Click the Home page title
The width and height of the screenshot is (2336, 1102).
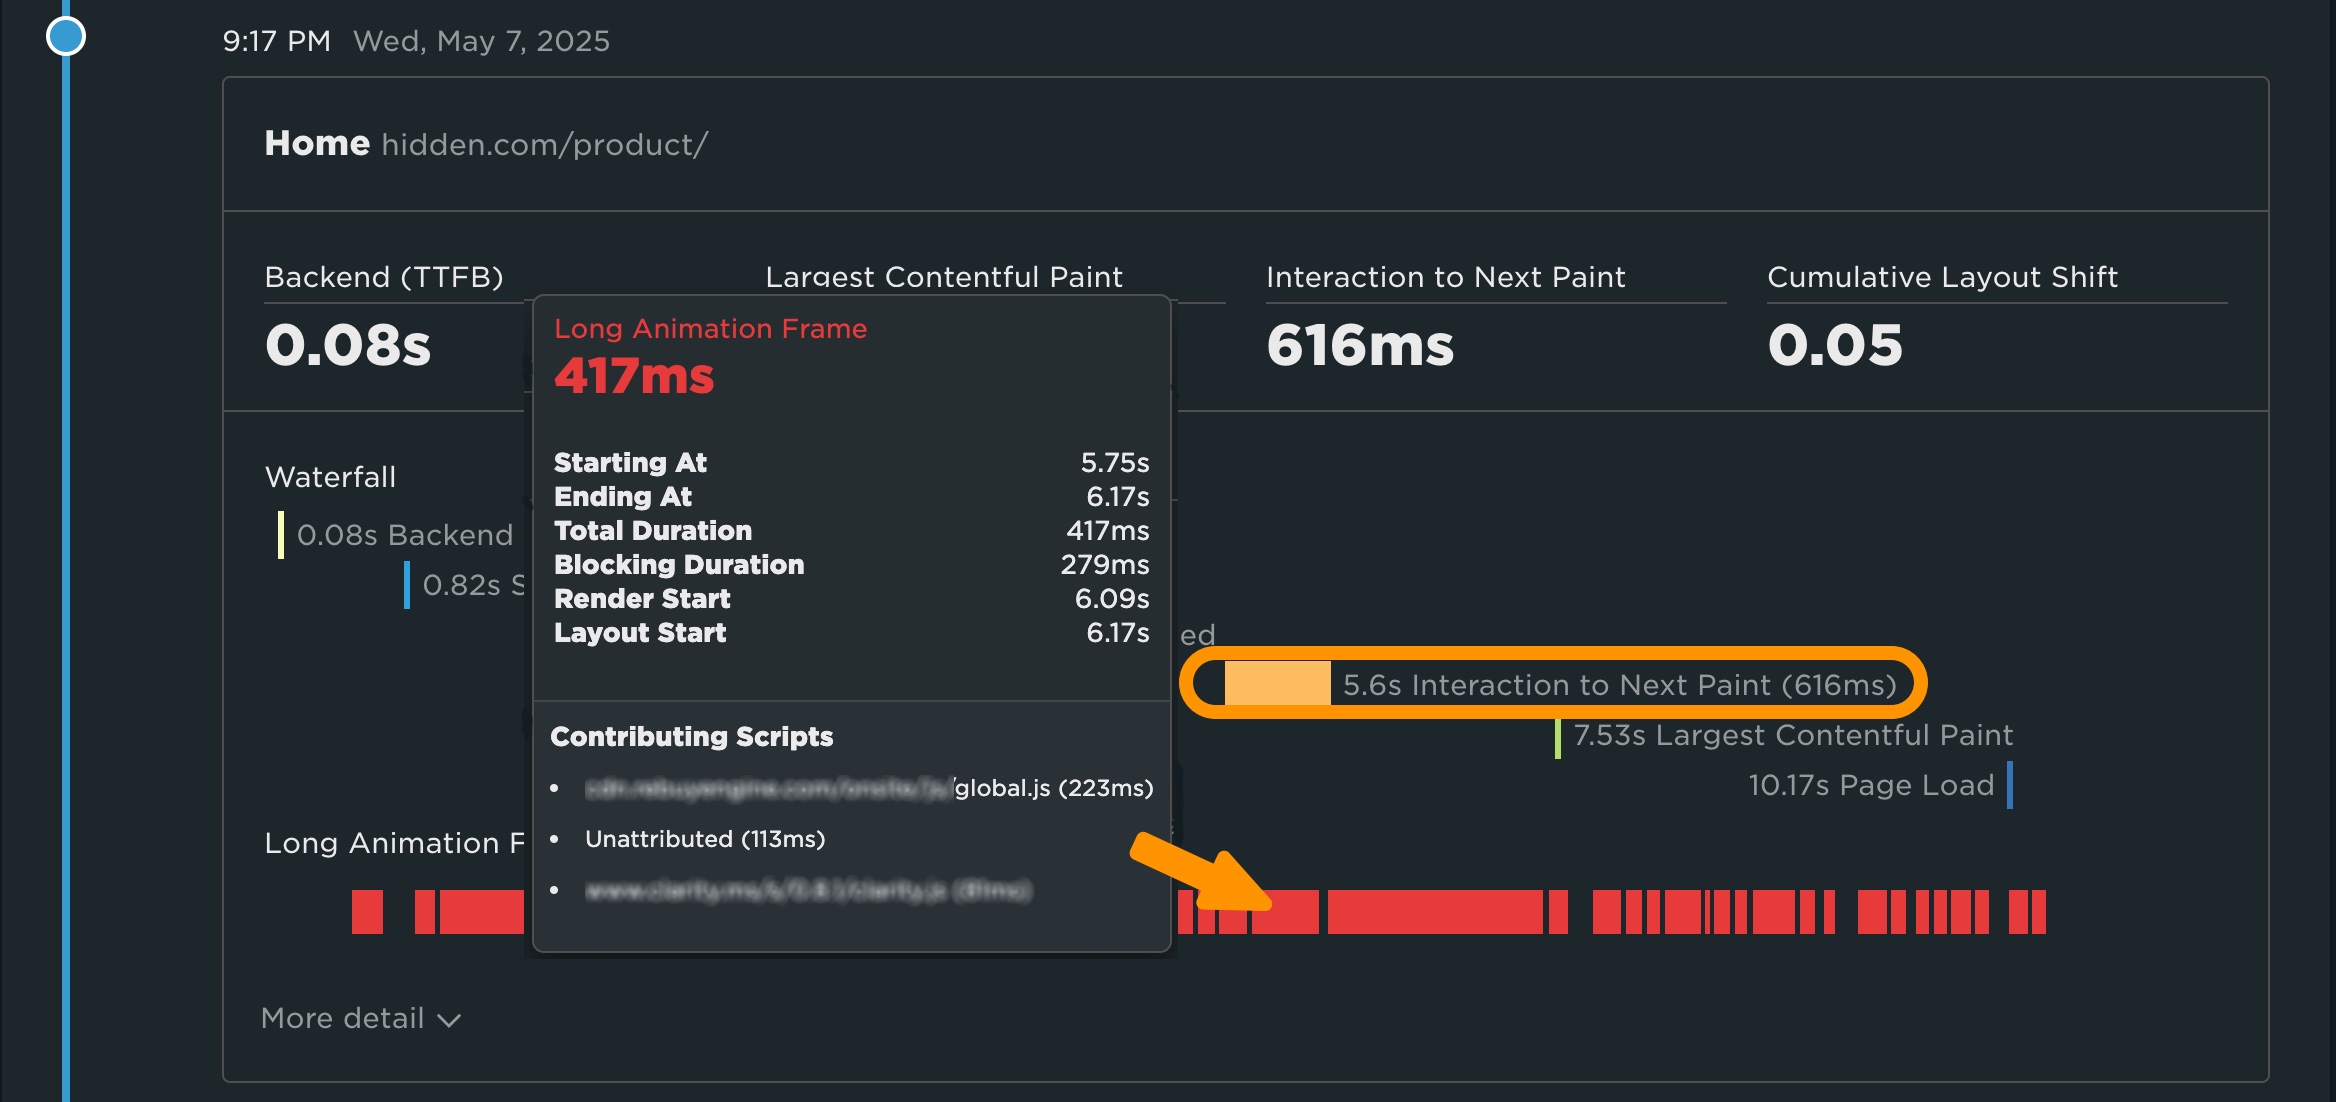point(317,143)
